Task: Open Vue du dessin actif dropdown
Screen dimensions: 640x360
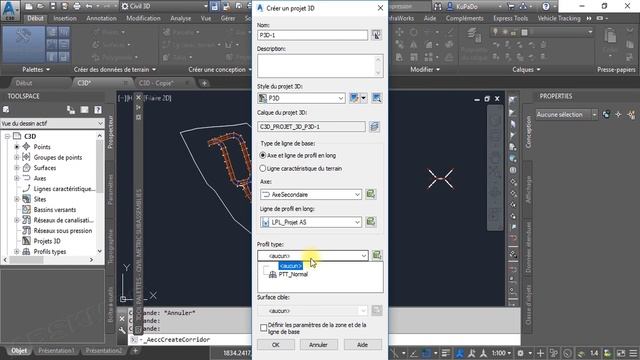Action: pyautogui.click(x=52, y=123)
